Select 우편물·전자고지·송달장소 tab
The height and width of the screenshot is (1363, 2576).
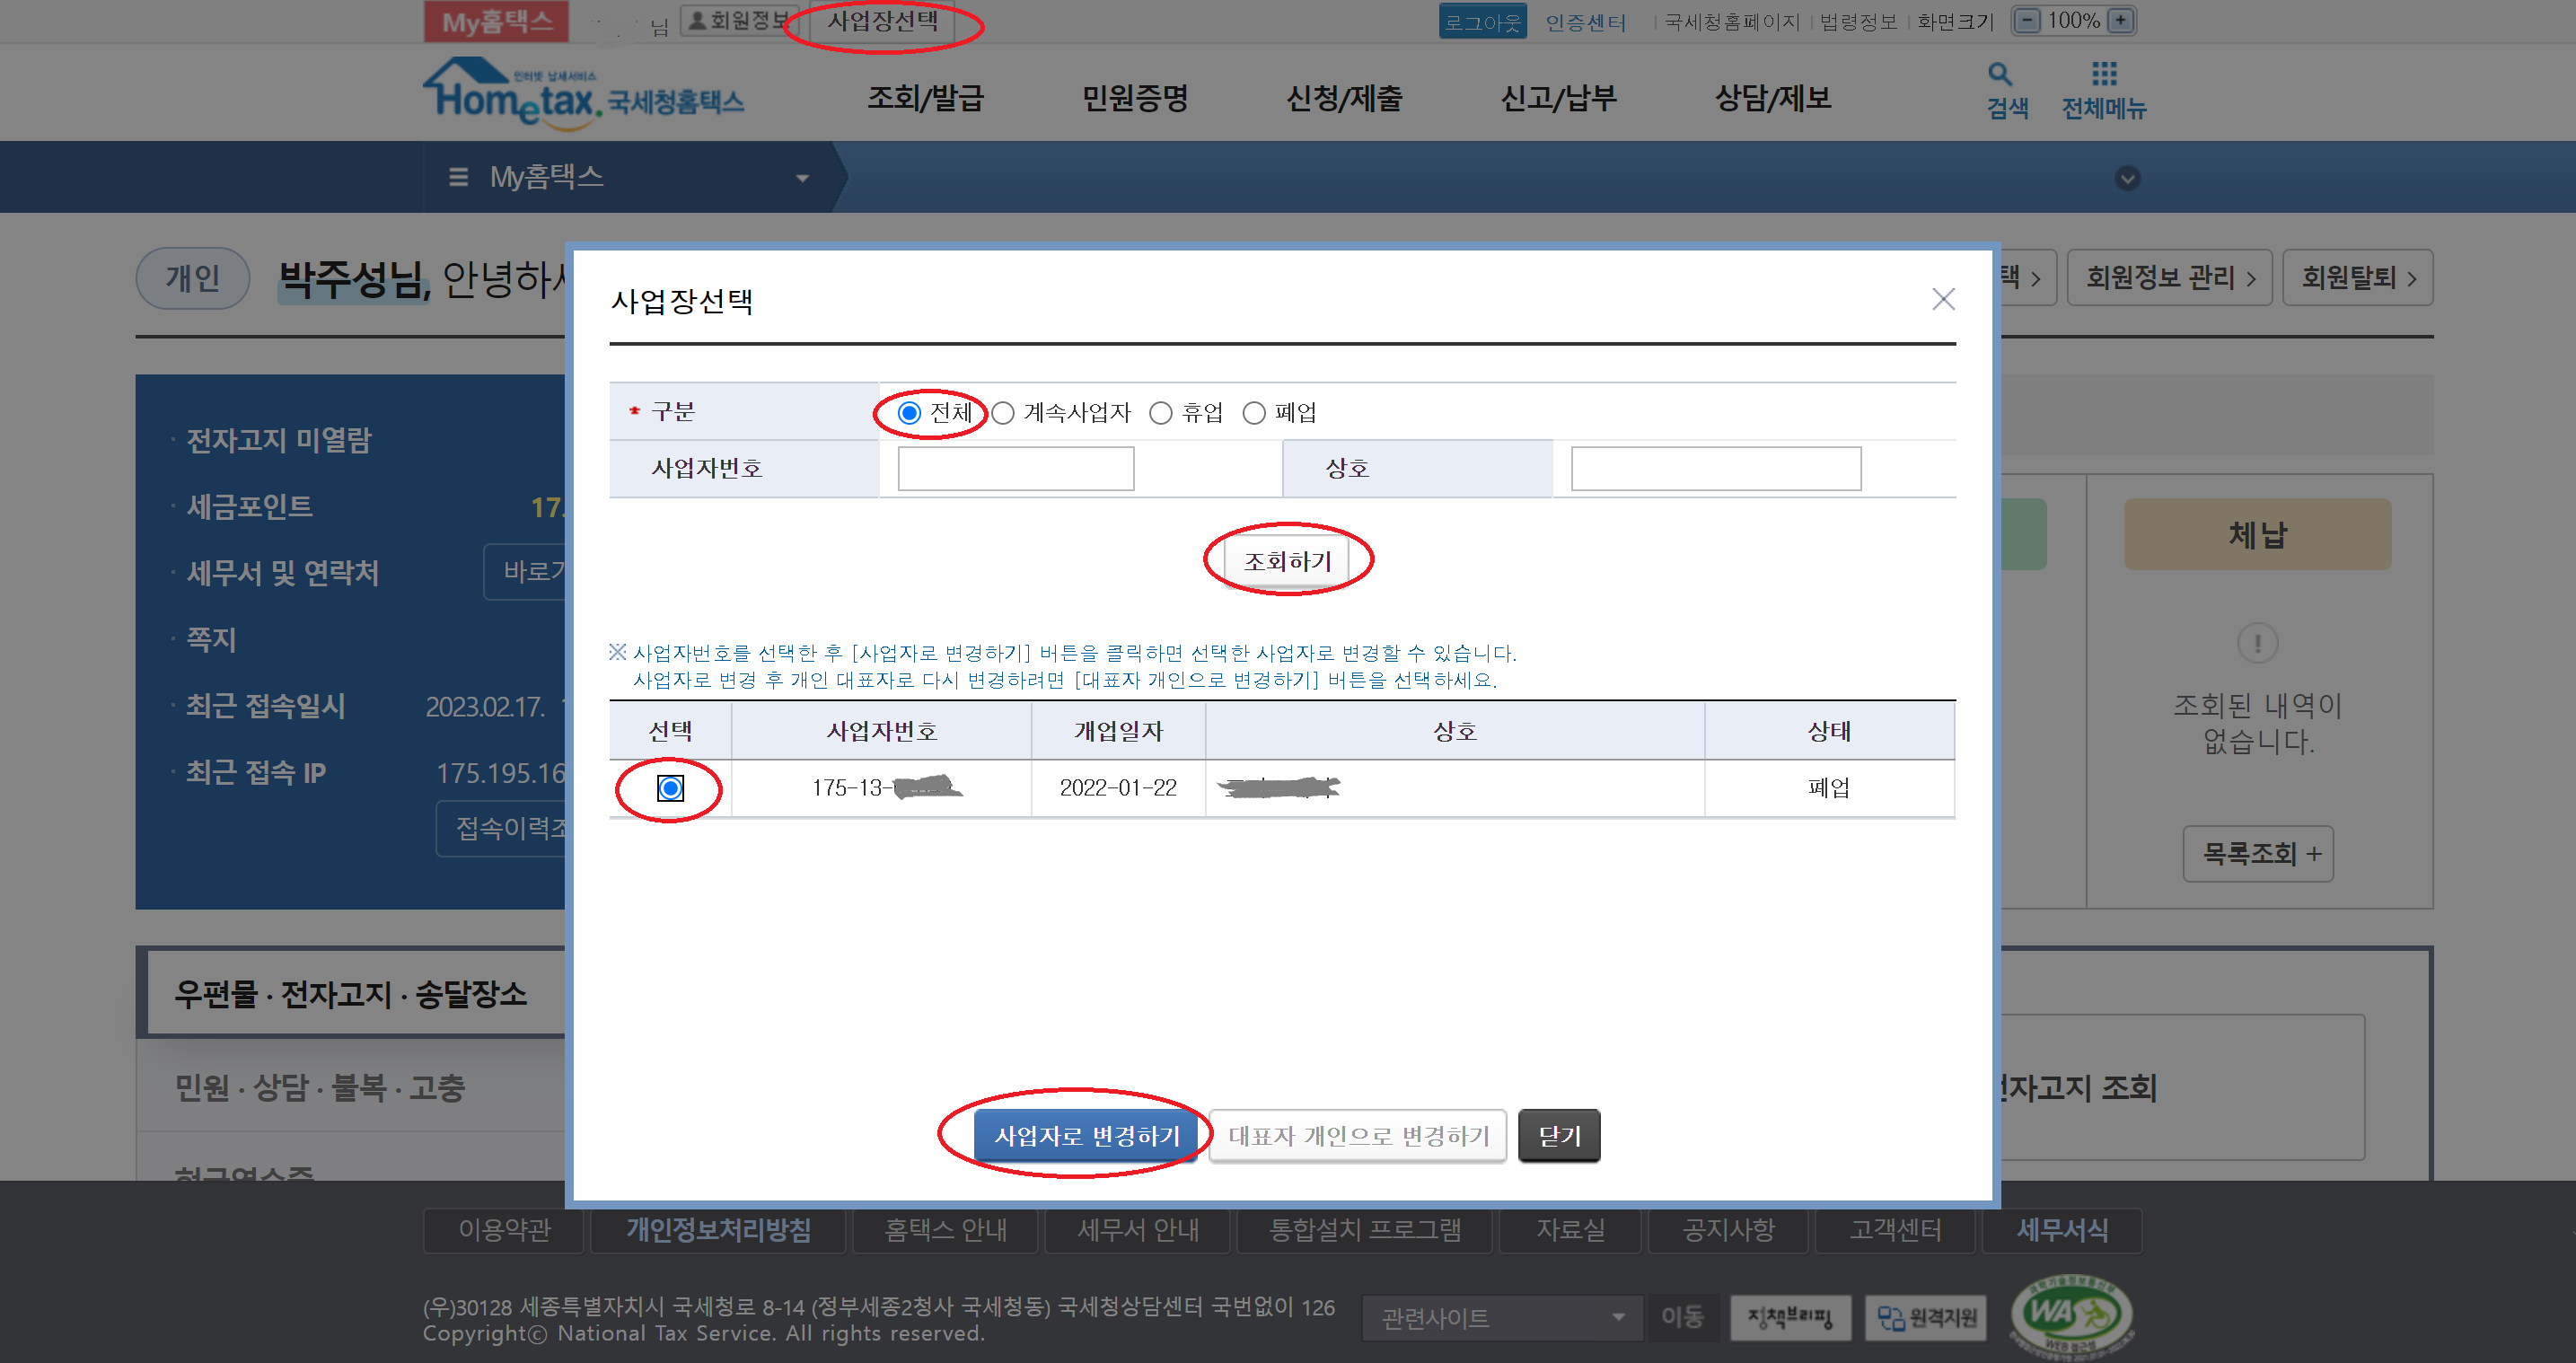coord(351,994)
